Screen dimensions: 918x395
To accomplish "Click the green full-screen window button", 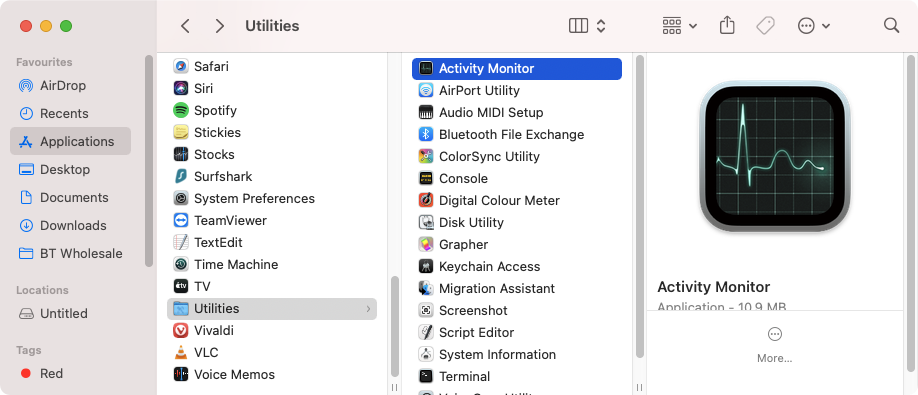I will coord(66,26).
